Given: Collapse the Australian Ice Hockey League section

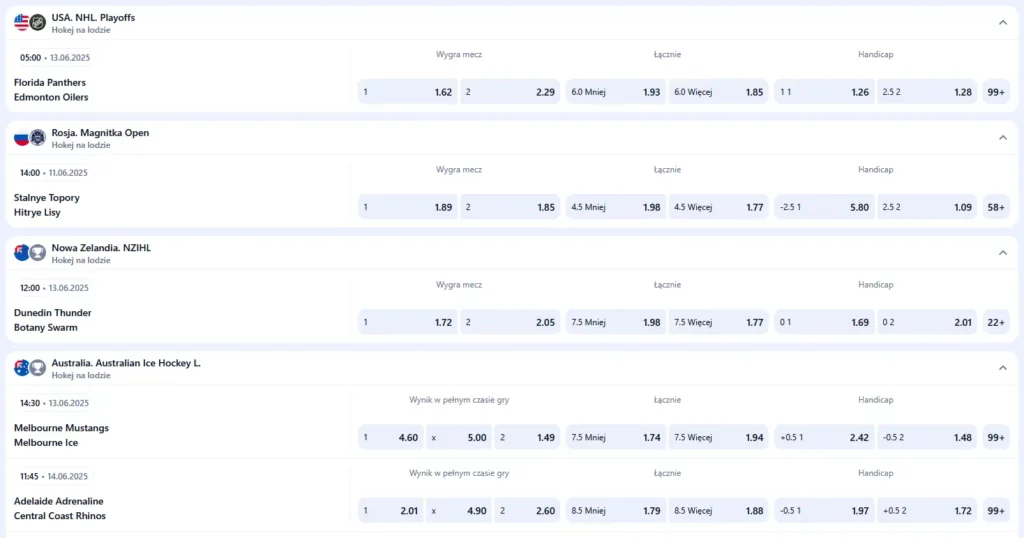Looking at the screenshot, I should click(x=1002, y=367).
